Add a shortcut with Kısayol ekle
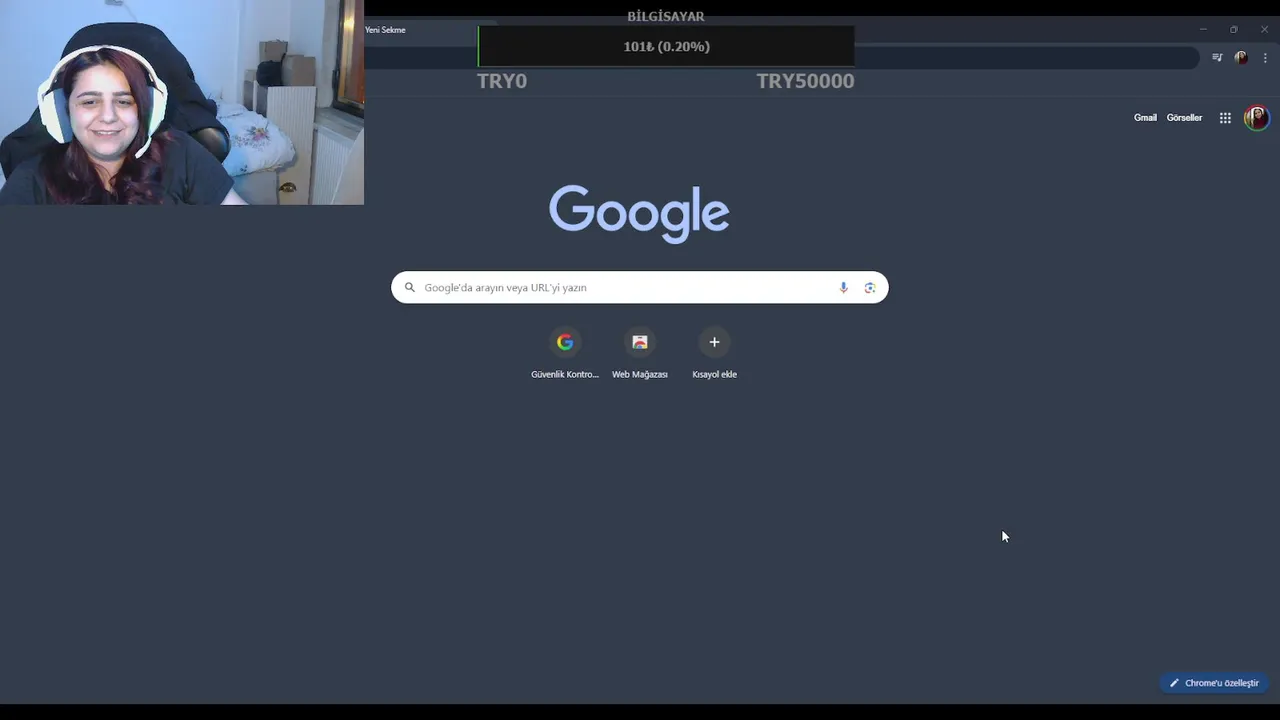This screenshot has height=720, width=1280. [x=714, y=354]
